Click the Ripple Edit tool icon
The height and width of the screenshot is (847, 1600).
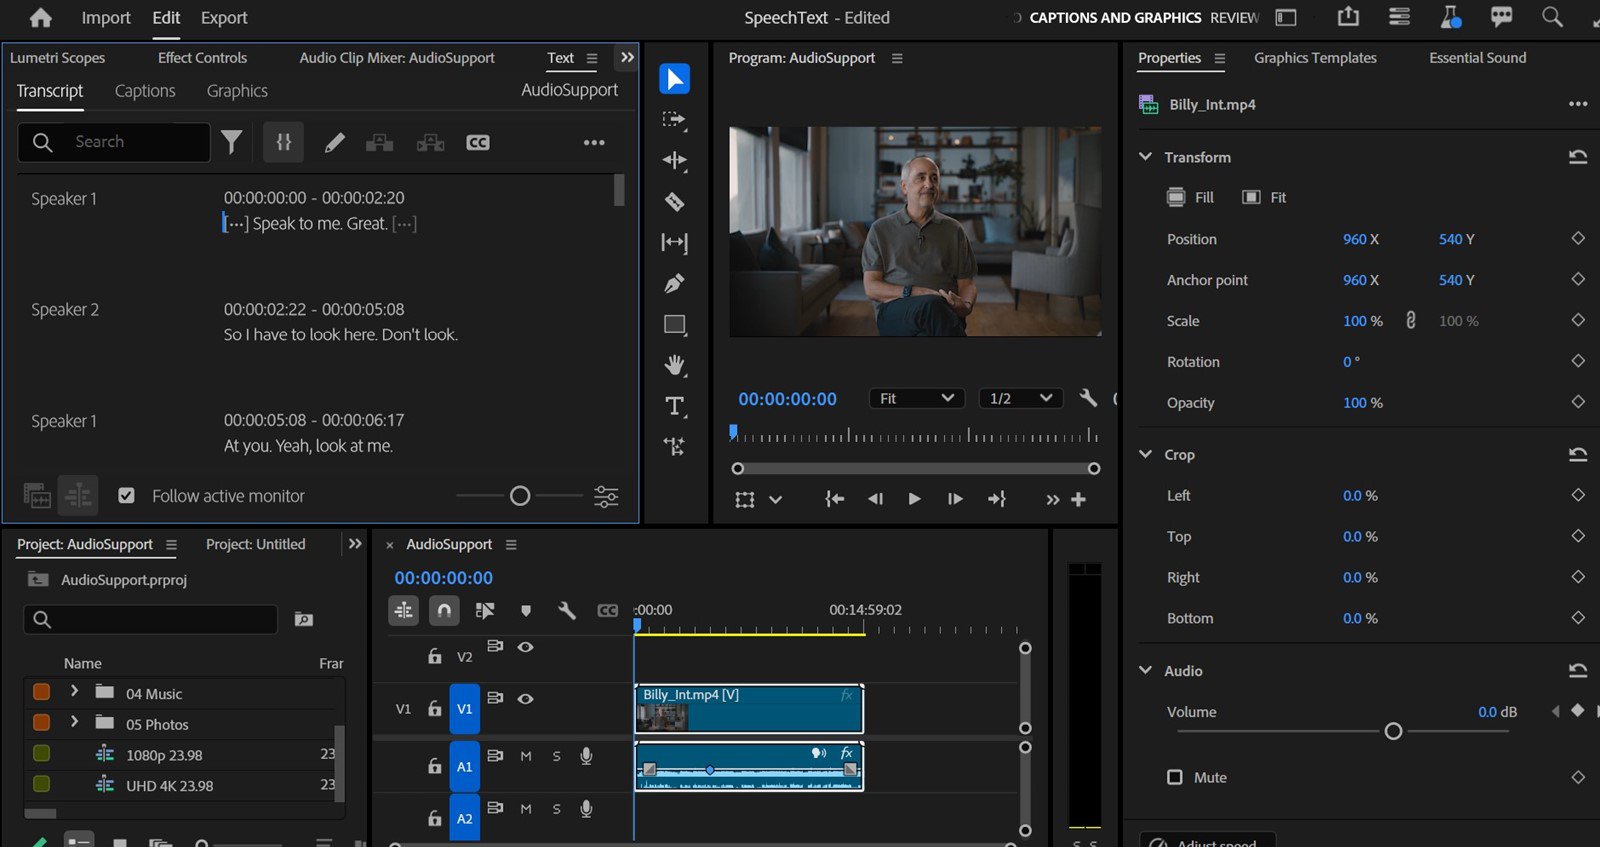(x=675, y=160)
